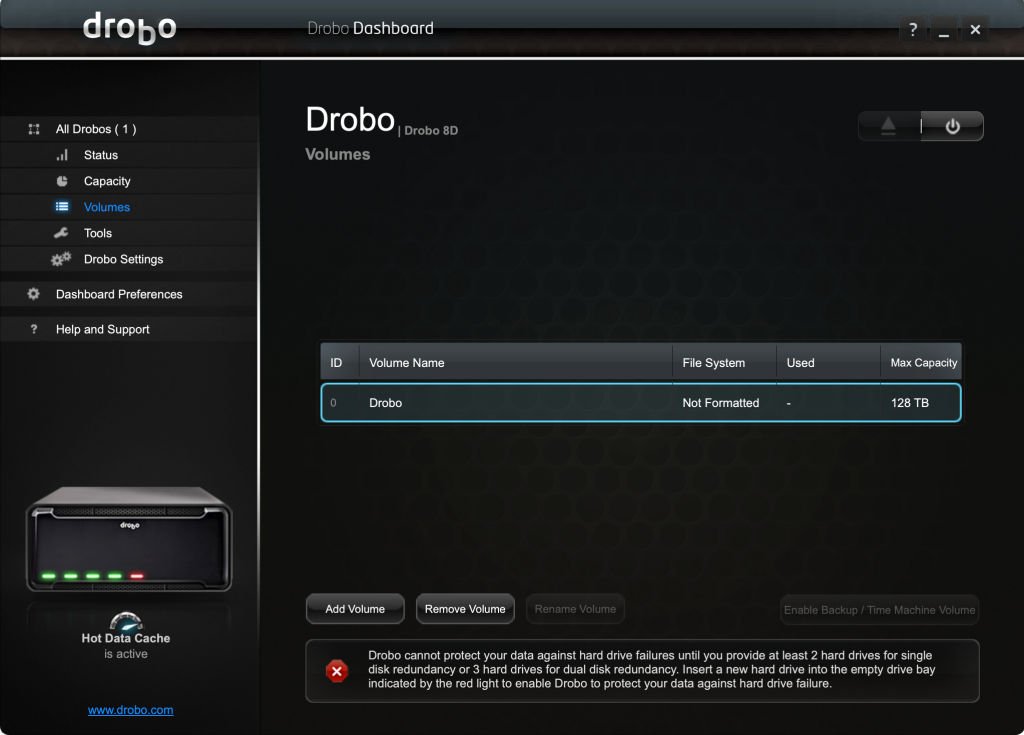Click the ID column header
1024x735 pixels.
point(340,362)
